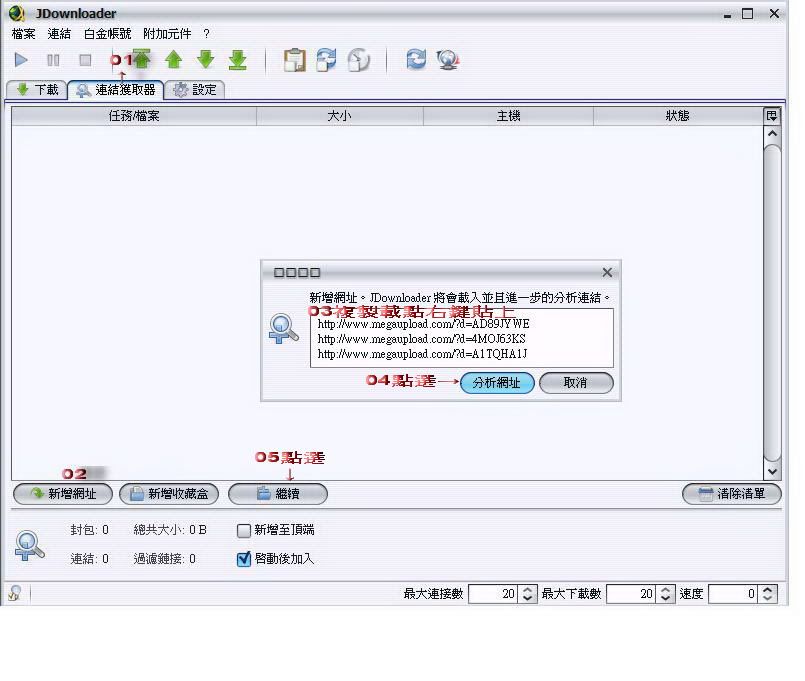Viewport: 805px width, 681px height.
Task: Click the clock-page toolbar icon
Action: click(359, 60)
